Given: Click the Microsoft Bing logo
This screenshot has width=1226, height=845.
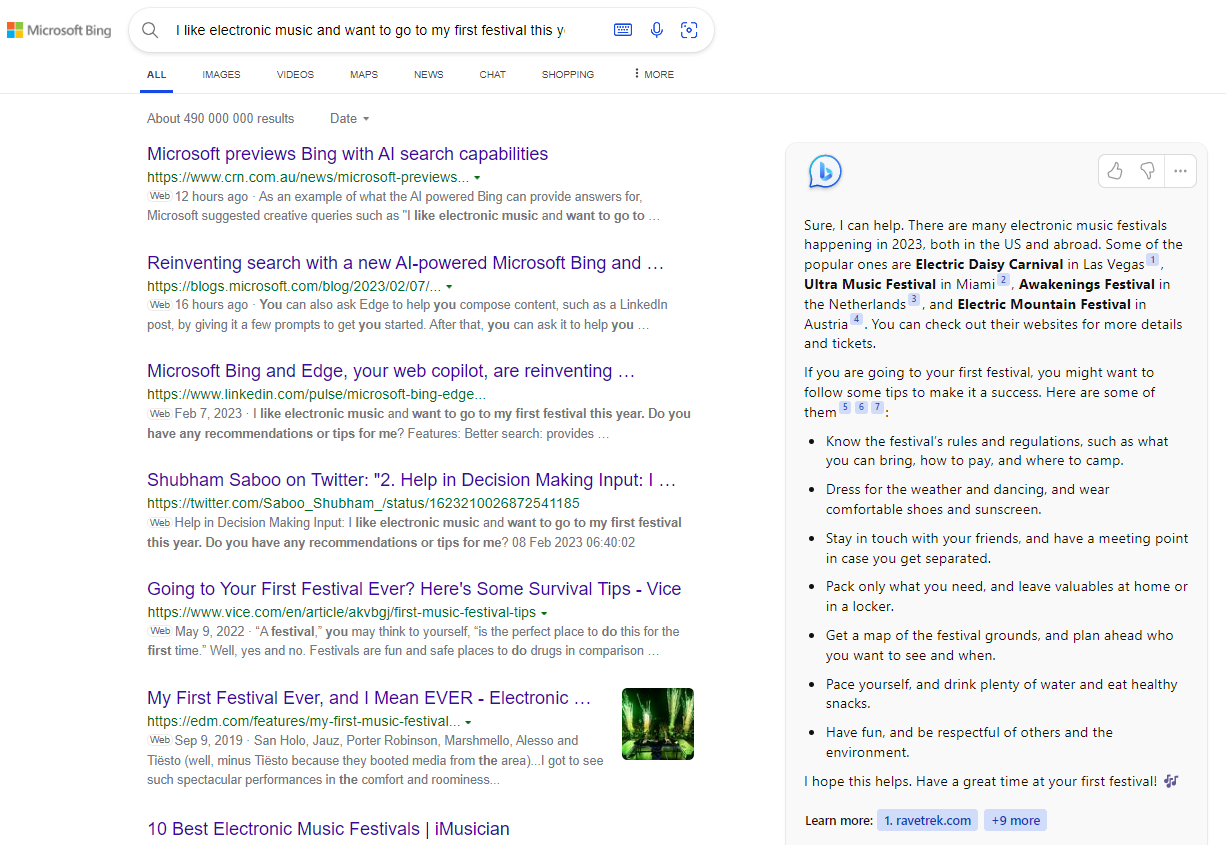Looking at the screenshot, I should (x=59, y=30).
